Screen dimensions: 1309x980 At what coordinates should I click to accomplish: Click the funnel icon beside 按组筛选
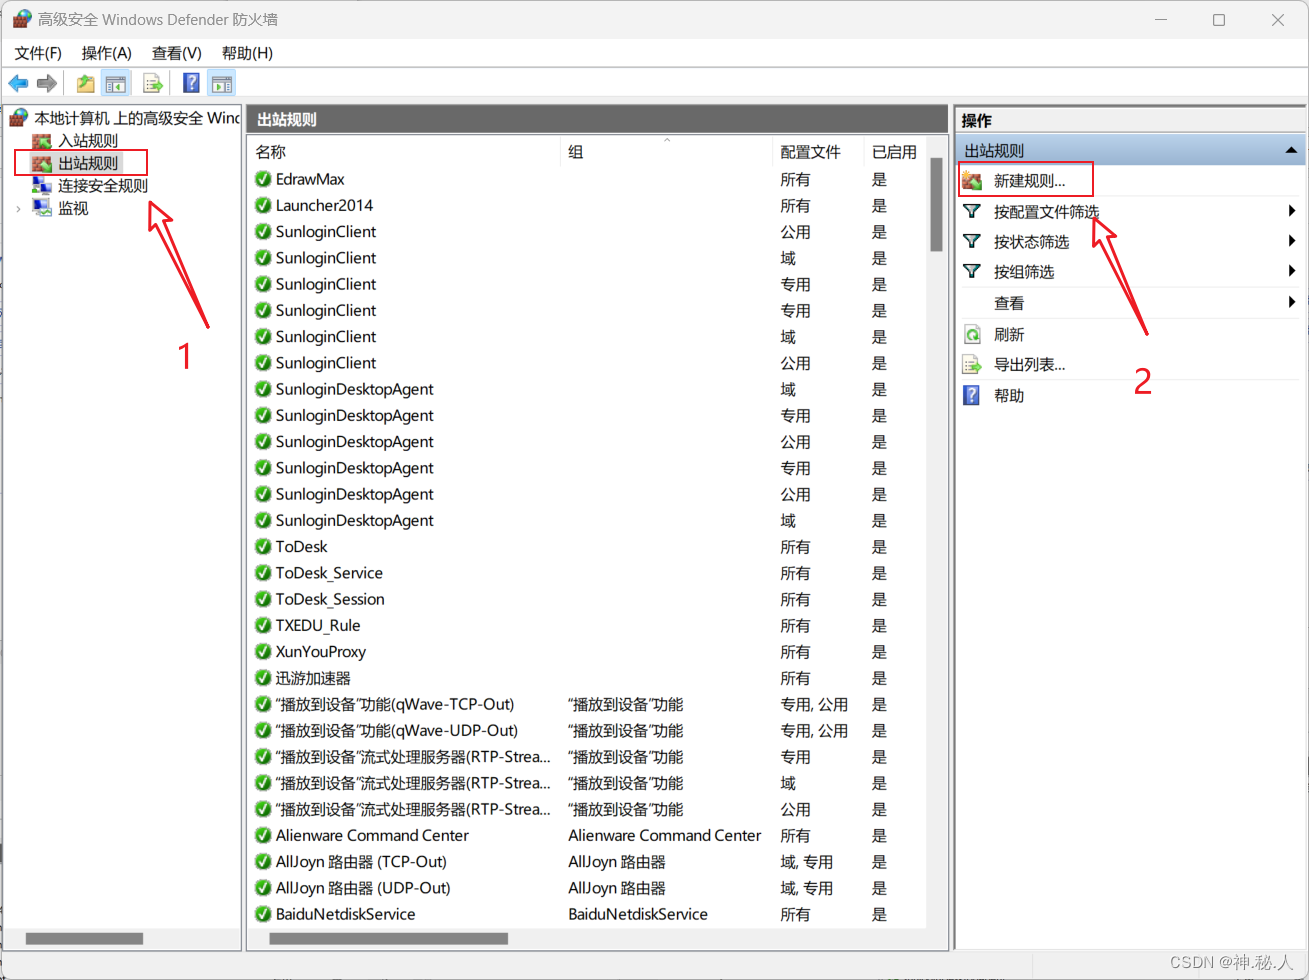click(x=972, y=271)
